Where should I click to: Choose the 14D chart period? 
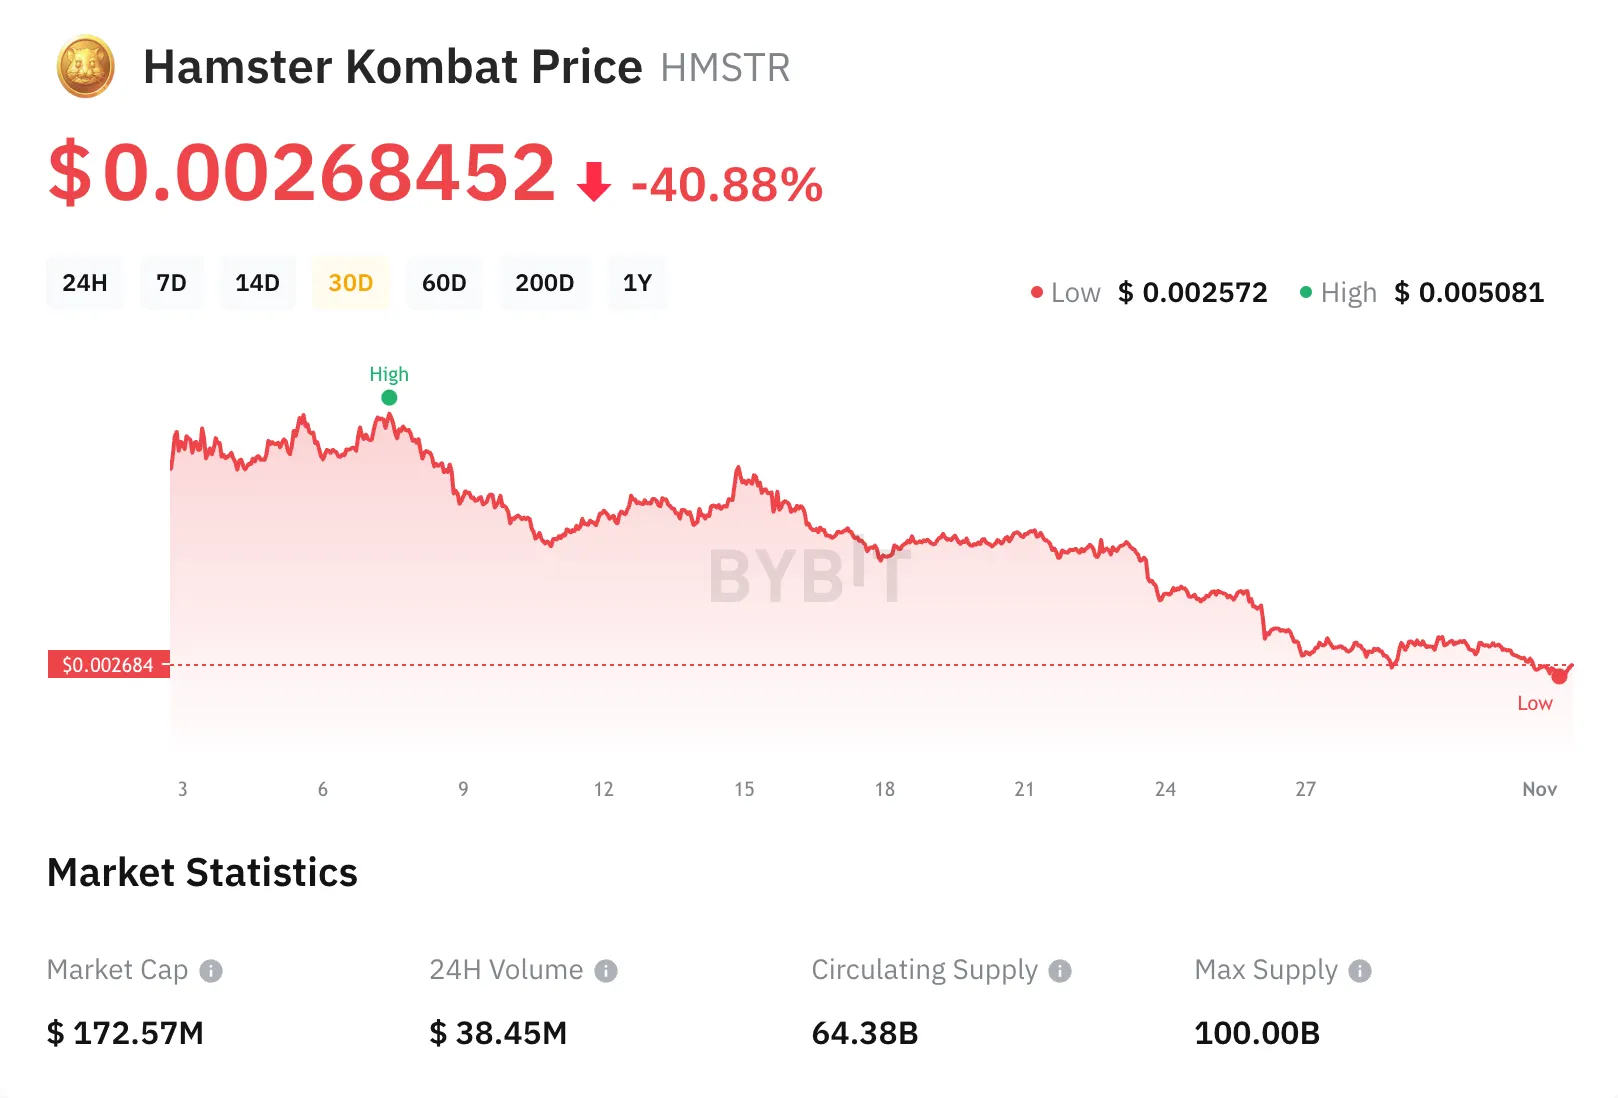(x=257, y=283)
